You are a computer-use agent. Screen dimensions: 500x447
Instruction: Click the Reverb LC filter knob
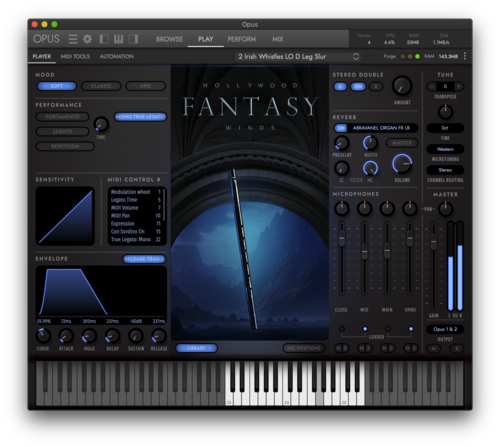click(x=342, y=168)
